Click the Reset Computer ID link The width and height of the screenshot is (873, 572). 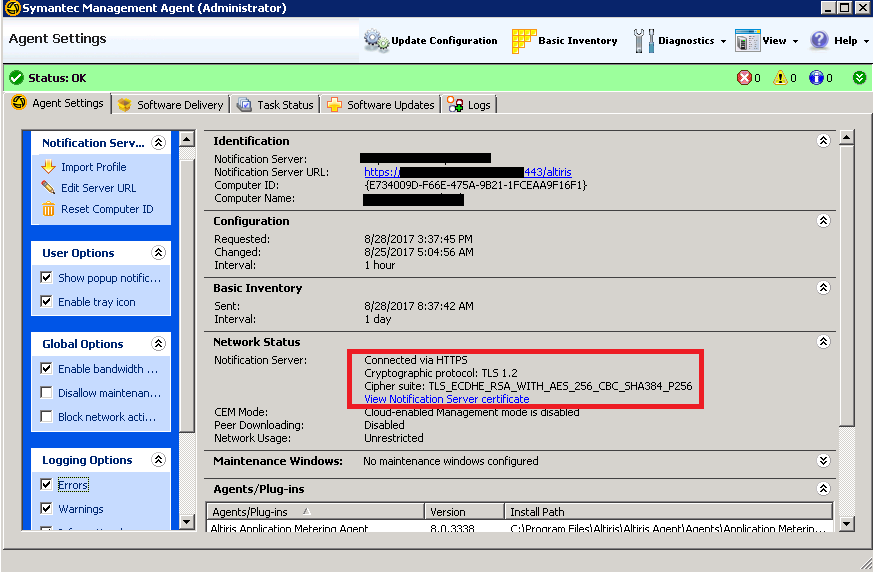point(107,209)
